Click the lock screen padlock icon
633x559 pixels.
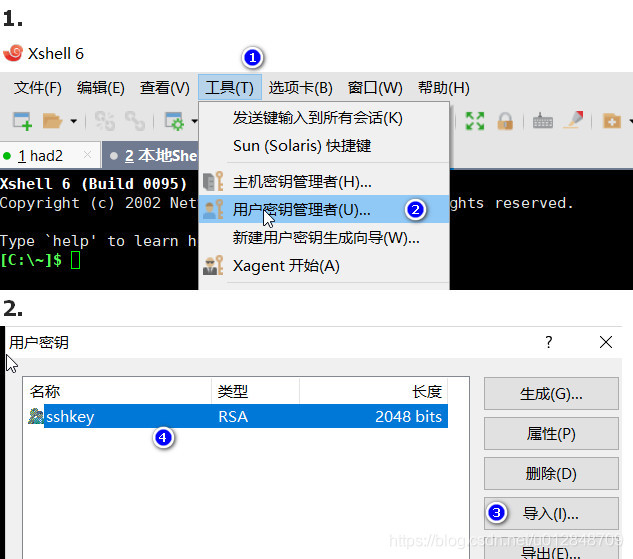(x=505, y=121)
